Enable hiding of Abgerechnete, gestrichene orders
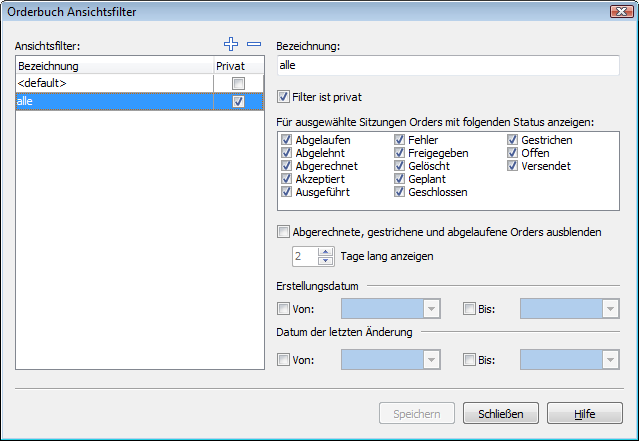The image size is (639, 441). [284, 231]
